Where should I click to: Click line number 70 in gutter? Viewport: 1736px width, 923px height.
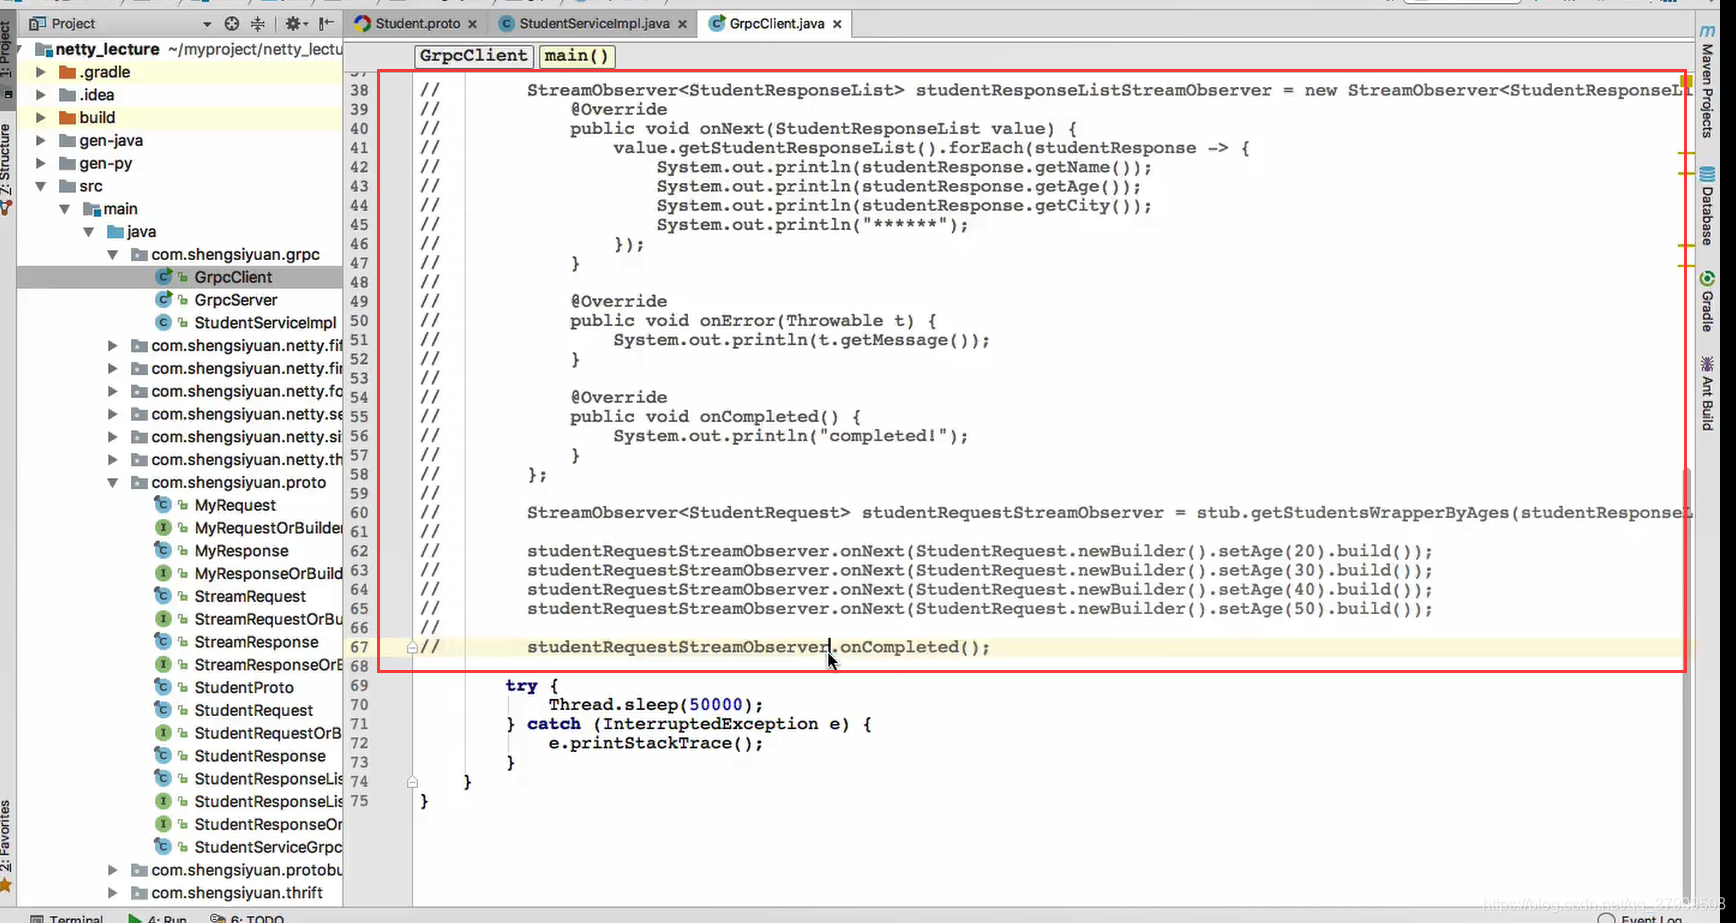(x=359, y=705)
